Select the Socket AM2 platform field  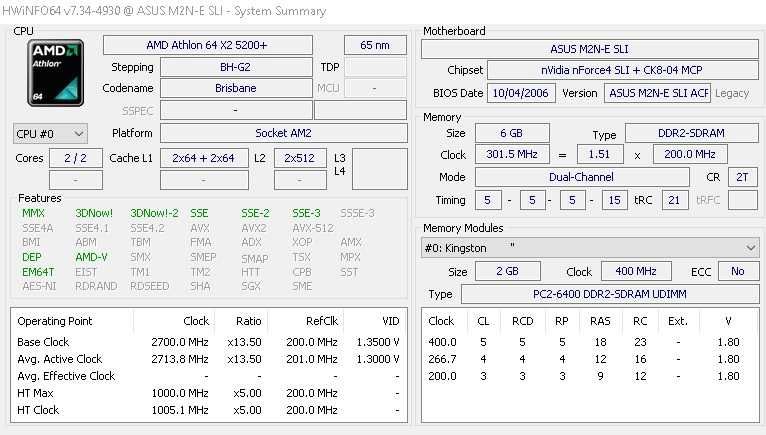[284, 133]
